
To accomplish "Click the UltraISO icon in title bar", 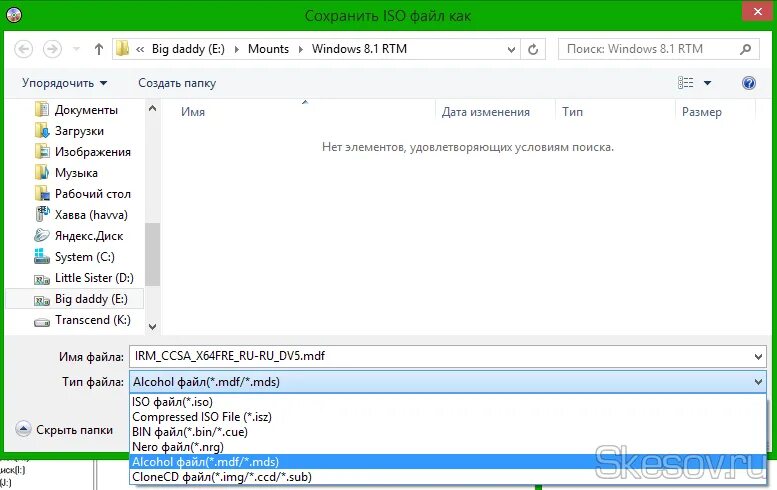I will pos(14,15).
